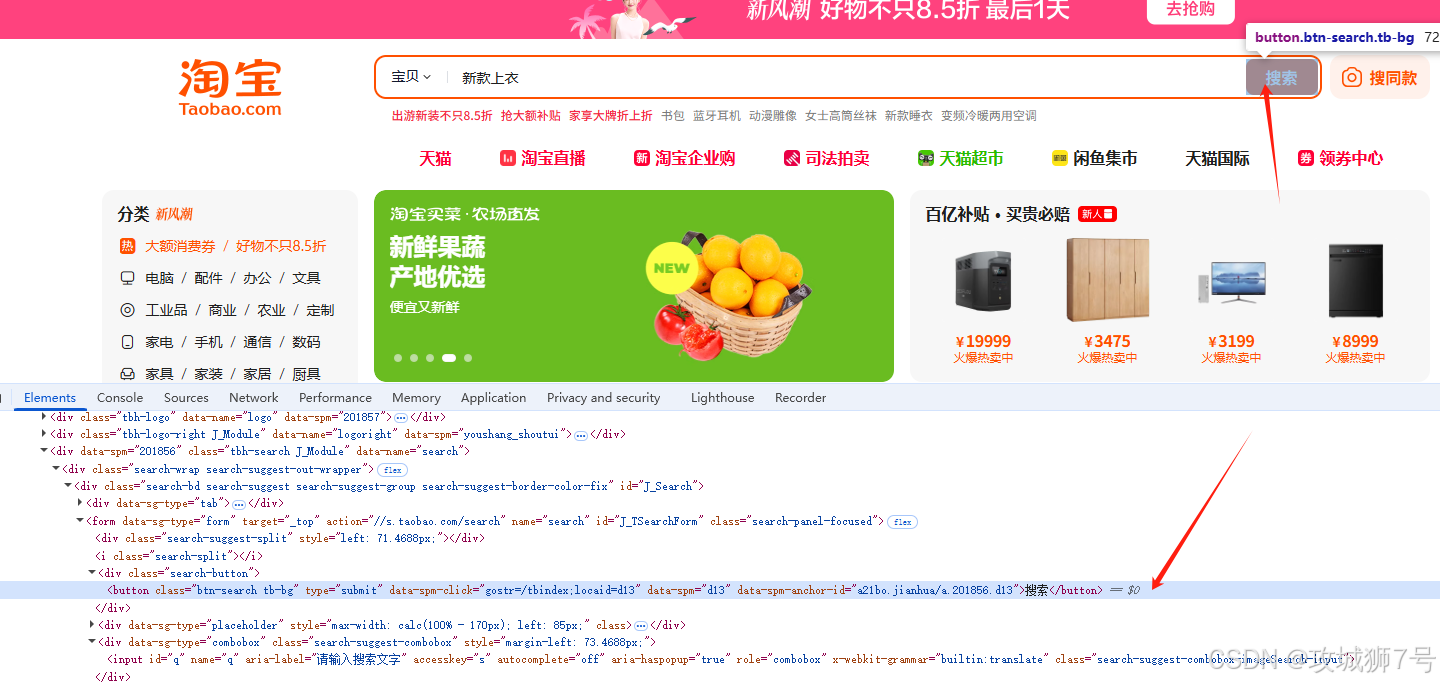Open the Recorder tab

point(800,397)
